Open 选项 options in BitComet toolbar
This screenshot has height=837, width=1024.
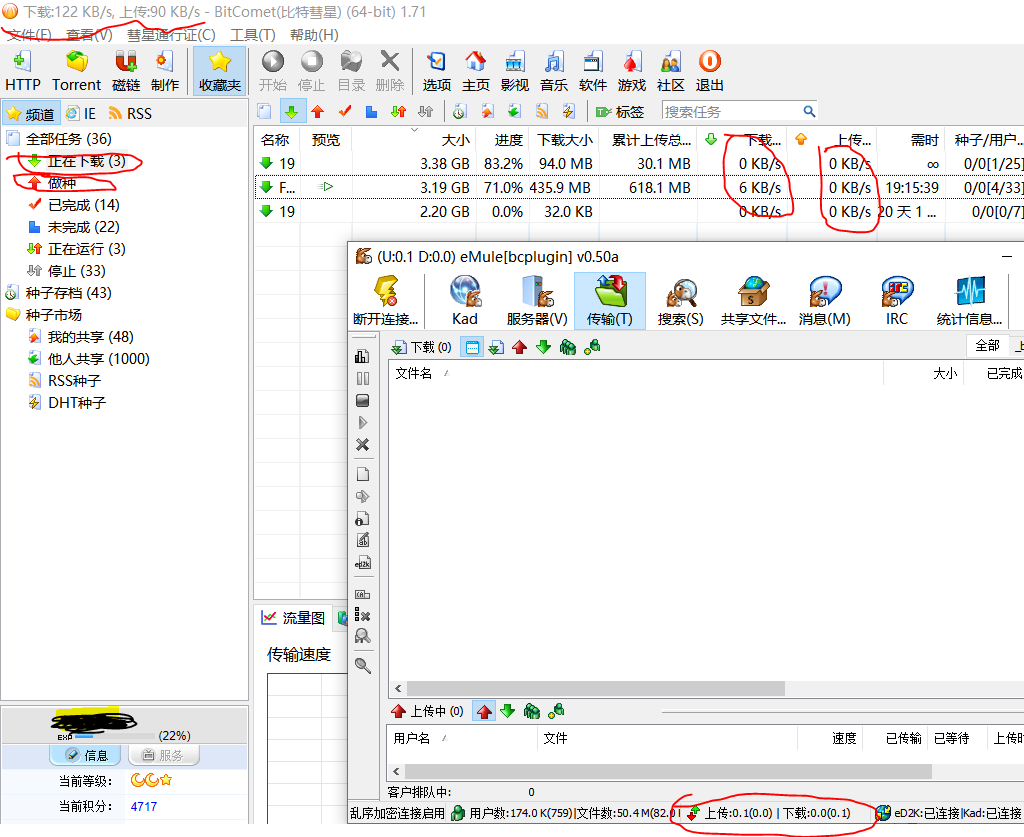tap(436, 71)
